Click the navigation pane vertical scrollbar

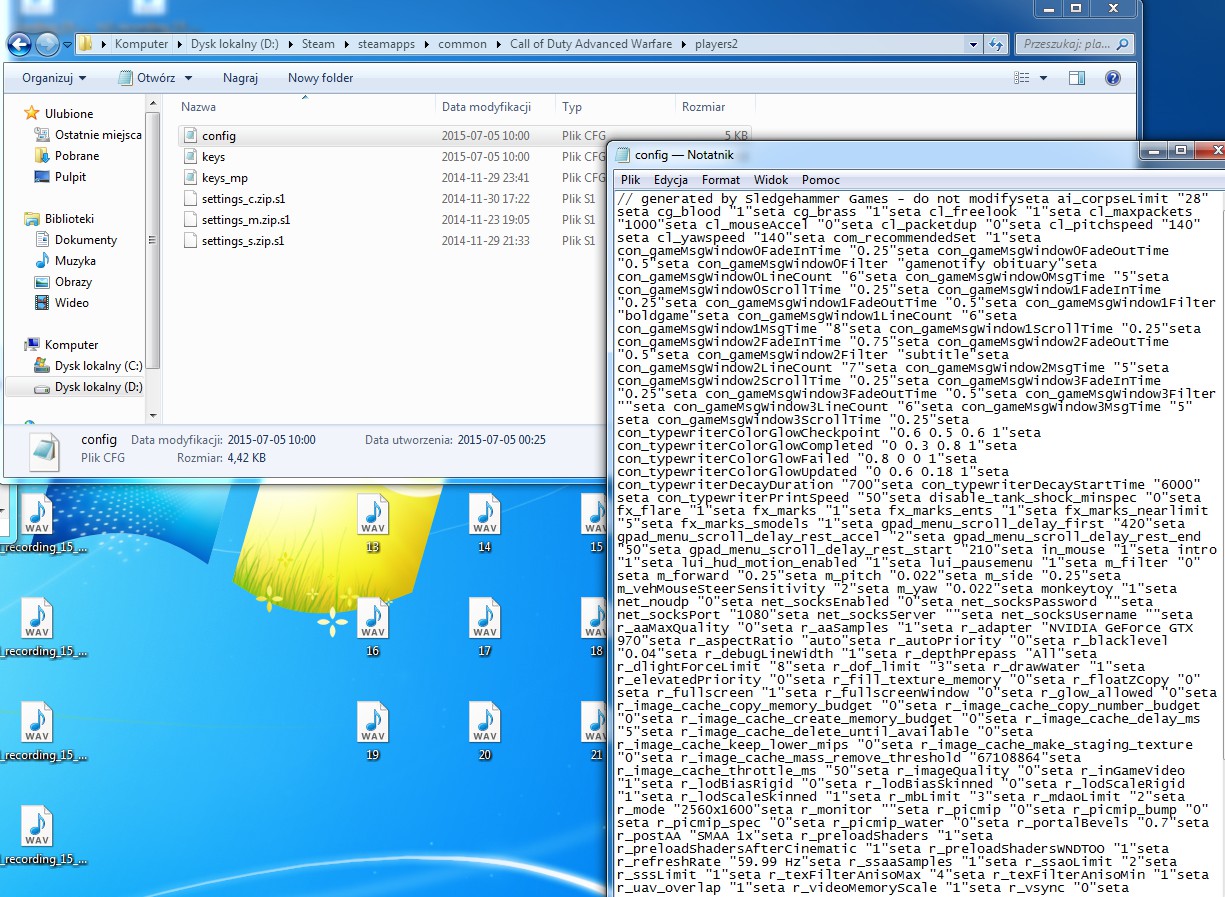pyautogui.click(x=154, y=258)
